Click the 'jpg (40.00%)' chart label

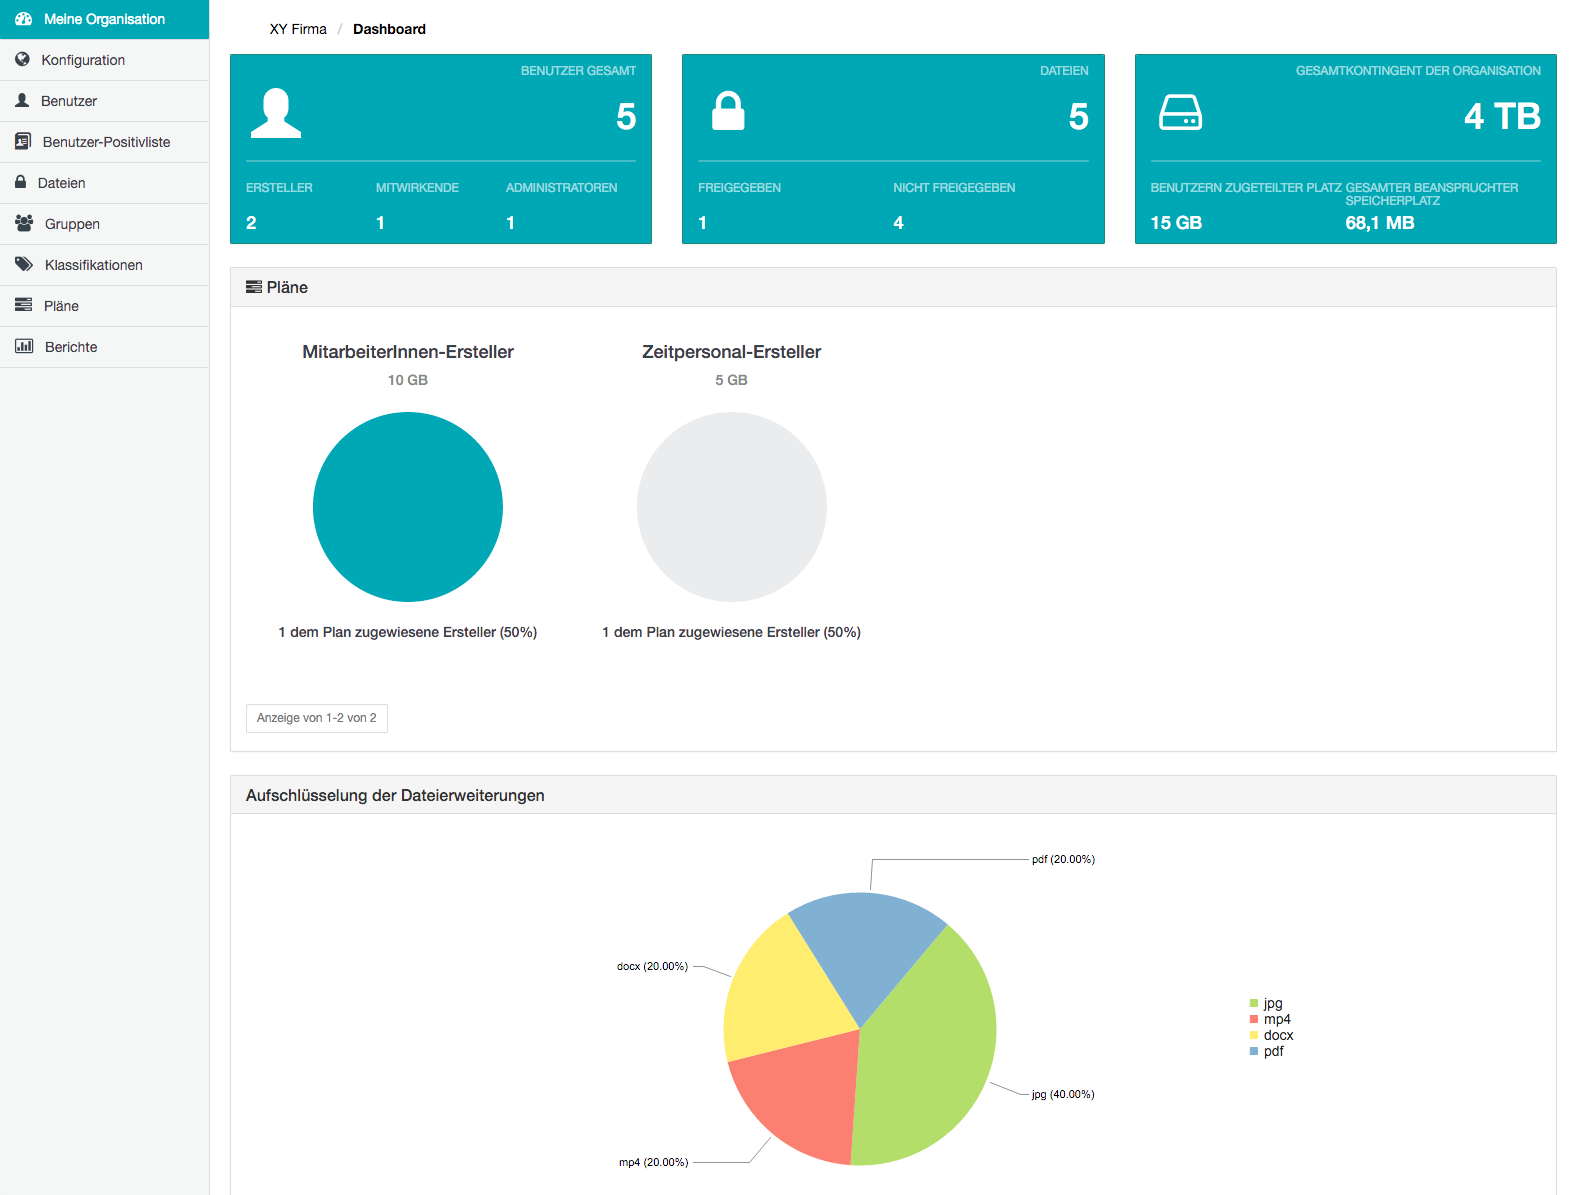click(1063, 1094)
